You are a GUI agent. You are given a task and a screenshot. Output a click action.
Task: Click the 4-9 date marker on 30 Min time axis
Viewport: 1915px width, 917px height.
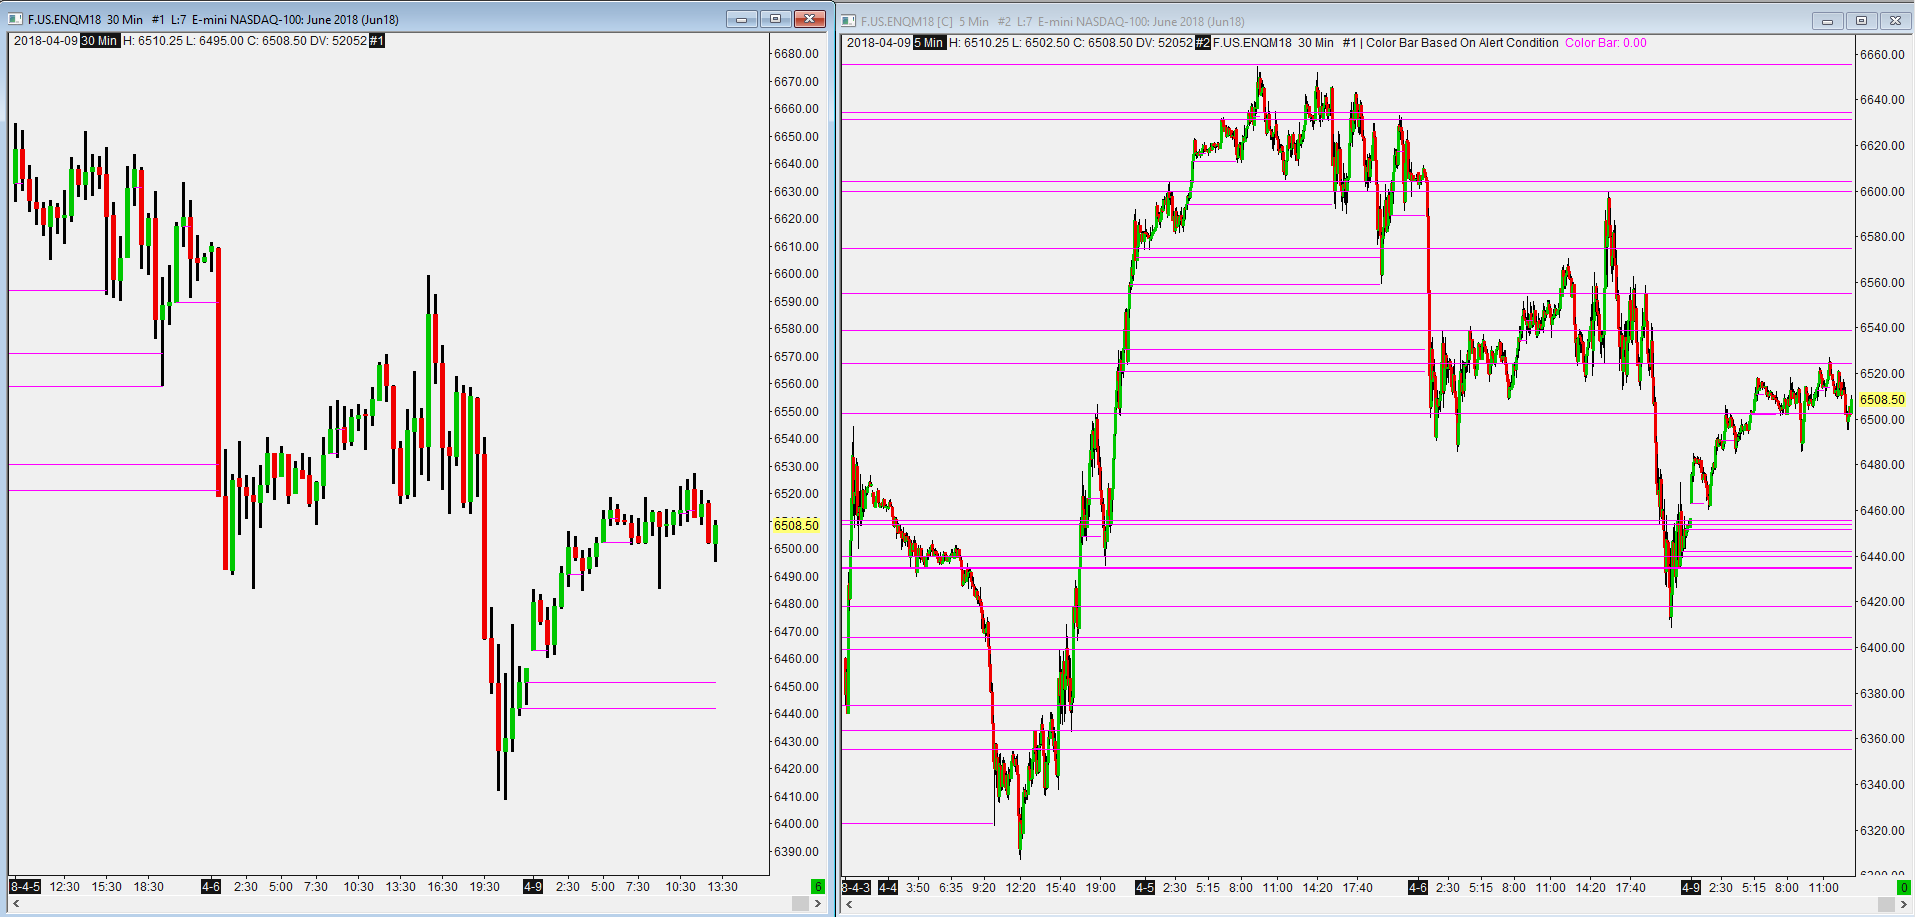pyautogui.click(x=533, y=886)
